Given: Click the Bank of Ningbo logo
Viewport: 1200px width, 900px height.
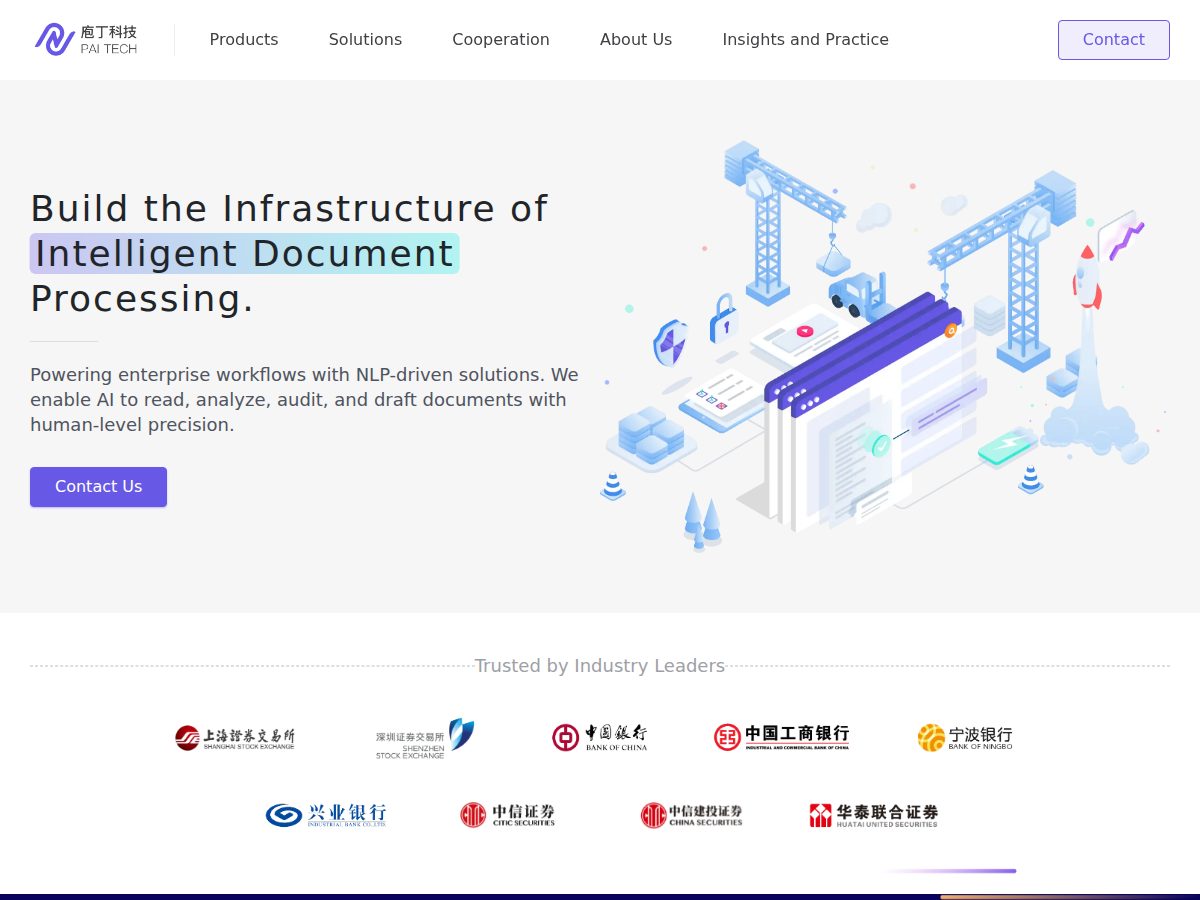Looking at the screenshot, I should 965,738.
